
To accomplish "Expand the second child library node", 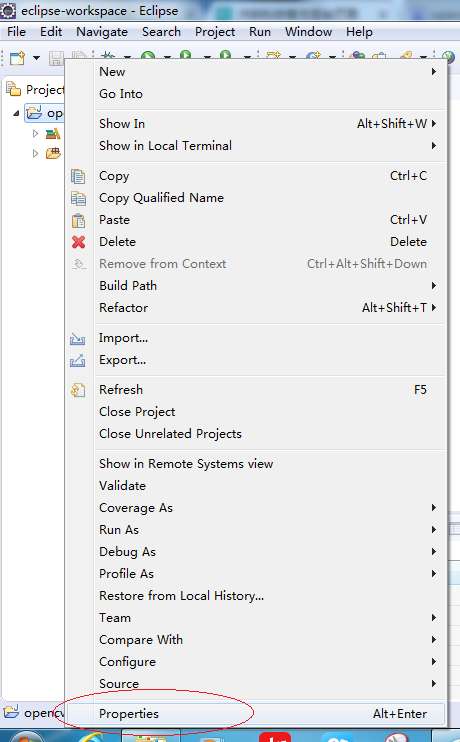I will click(x=35, y=153).
